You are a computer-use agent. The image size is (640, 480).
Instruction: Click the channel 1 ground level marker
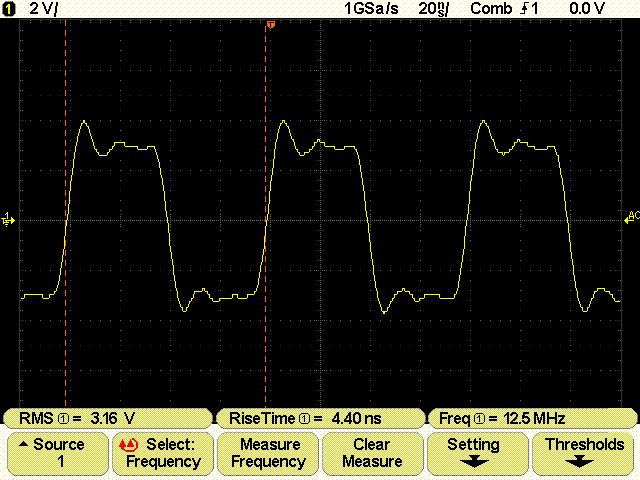[x=8, y=220]
